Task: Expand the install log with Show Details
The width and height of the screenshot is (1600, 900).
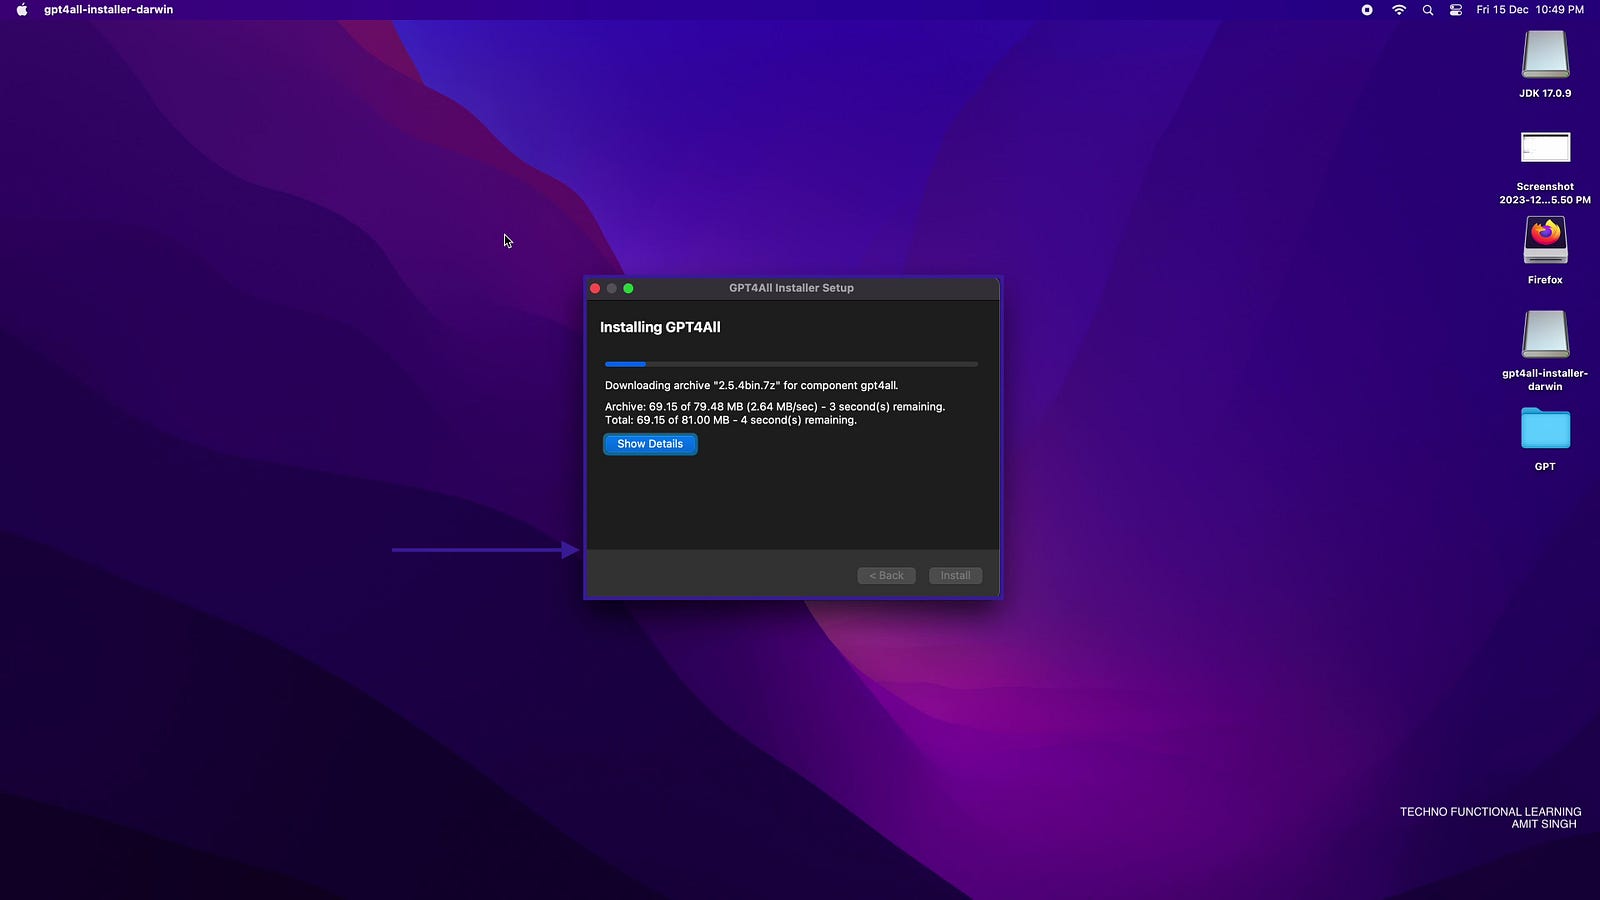Action: 650,444
